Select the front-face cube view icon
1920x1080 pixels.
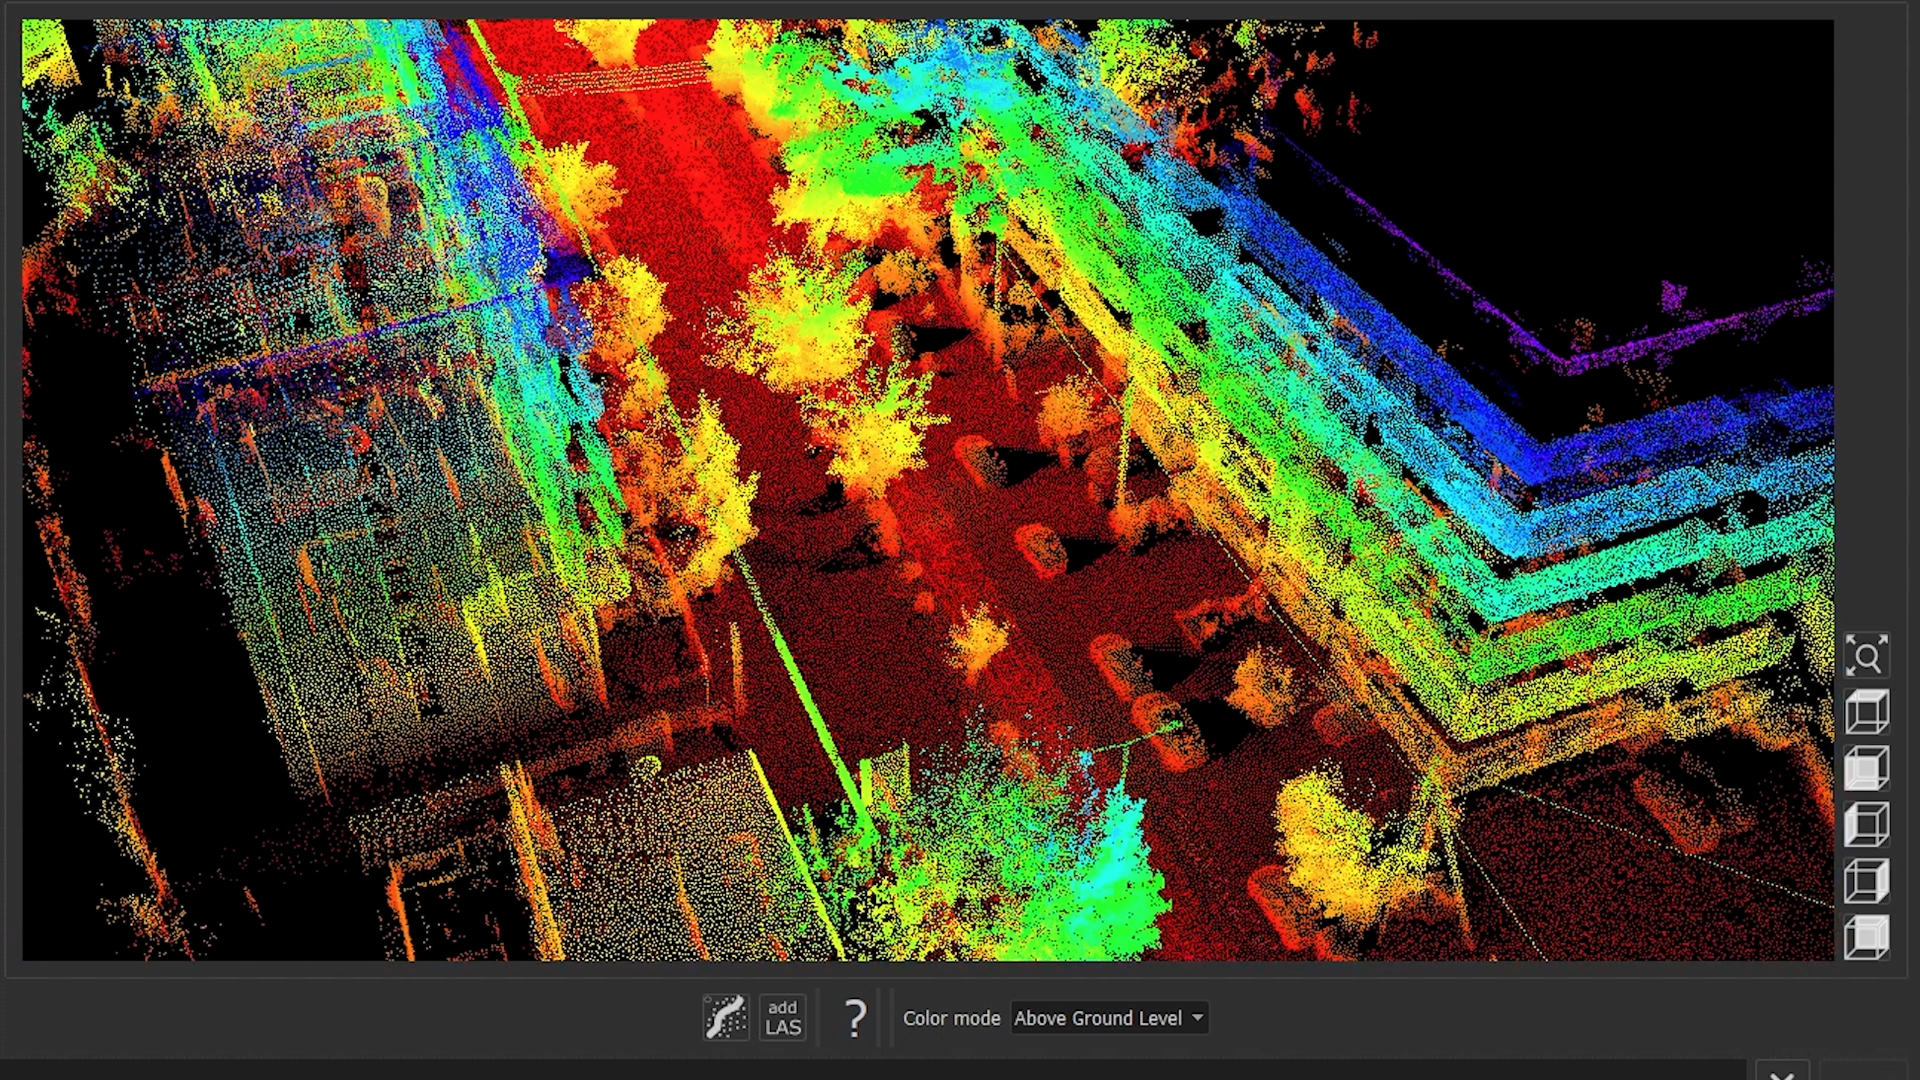(1866, 769)
